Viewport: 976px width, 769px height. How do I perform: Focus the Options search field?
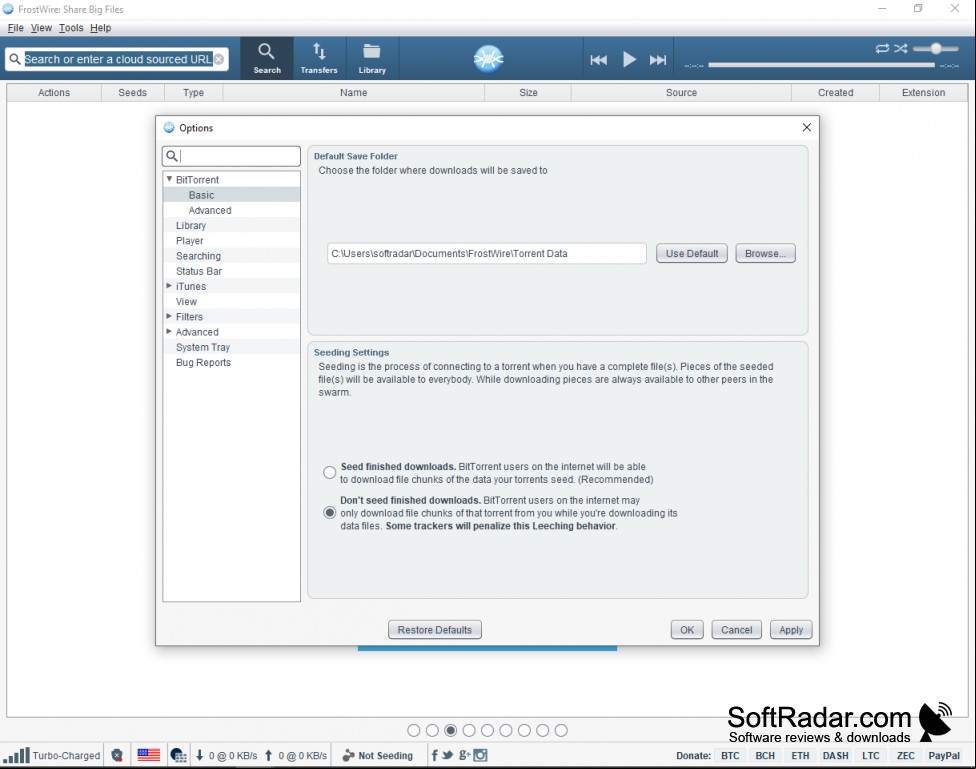pos(232,156)
